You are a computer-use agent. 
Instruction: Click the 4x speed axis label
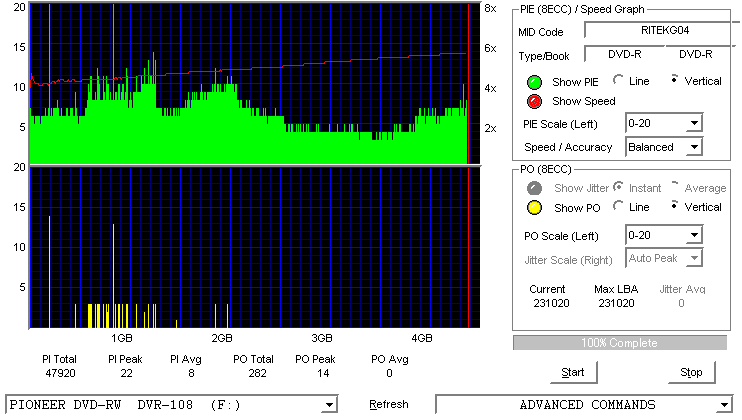490,88
